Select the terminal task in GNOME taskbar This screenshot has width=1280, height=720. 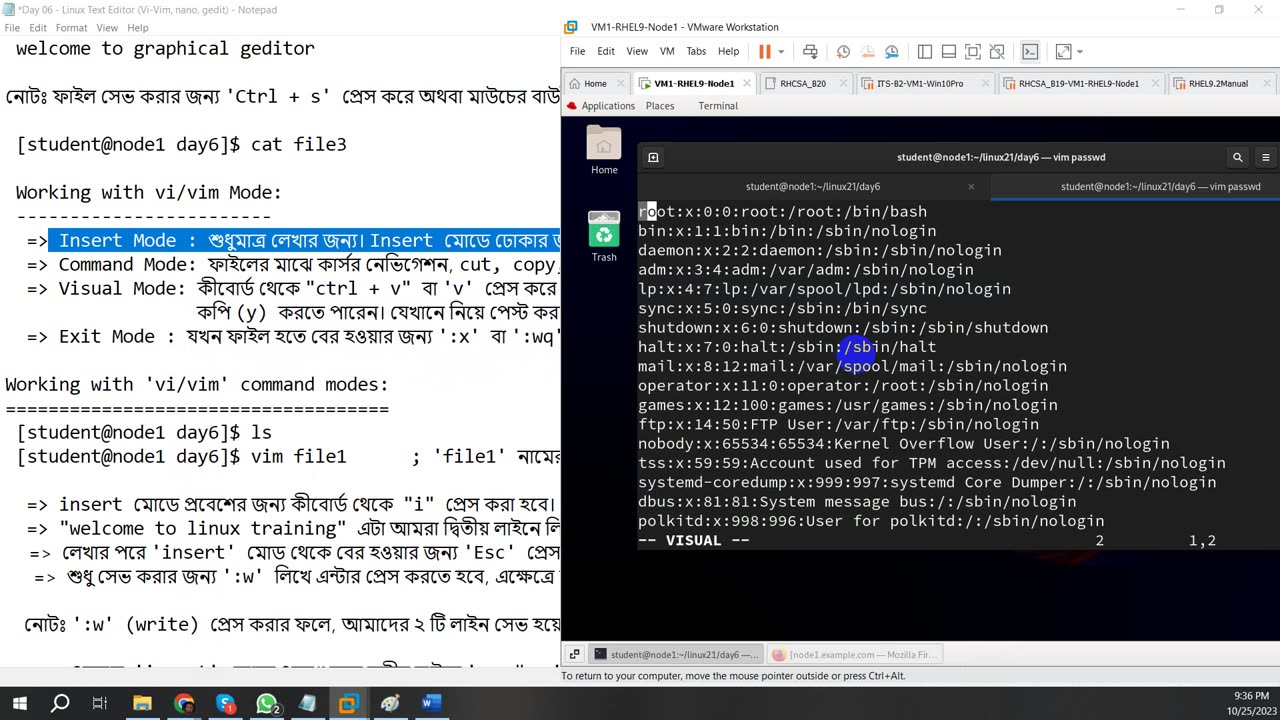click(675, 655)
